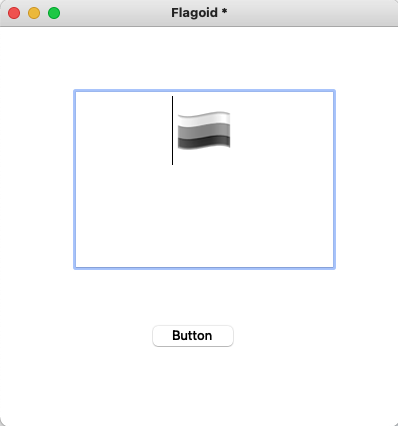
Task: Select the middle gray stripe of the flag
Action: tap(204, 130)
